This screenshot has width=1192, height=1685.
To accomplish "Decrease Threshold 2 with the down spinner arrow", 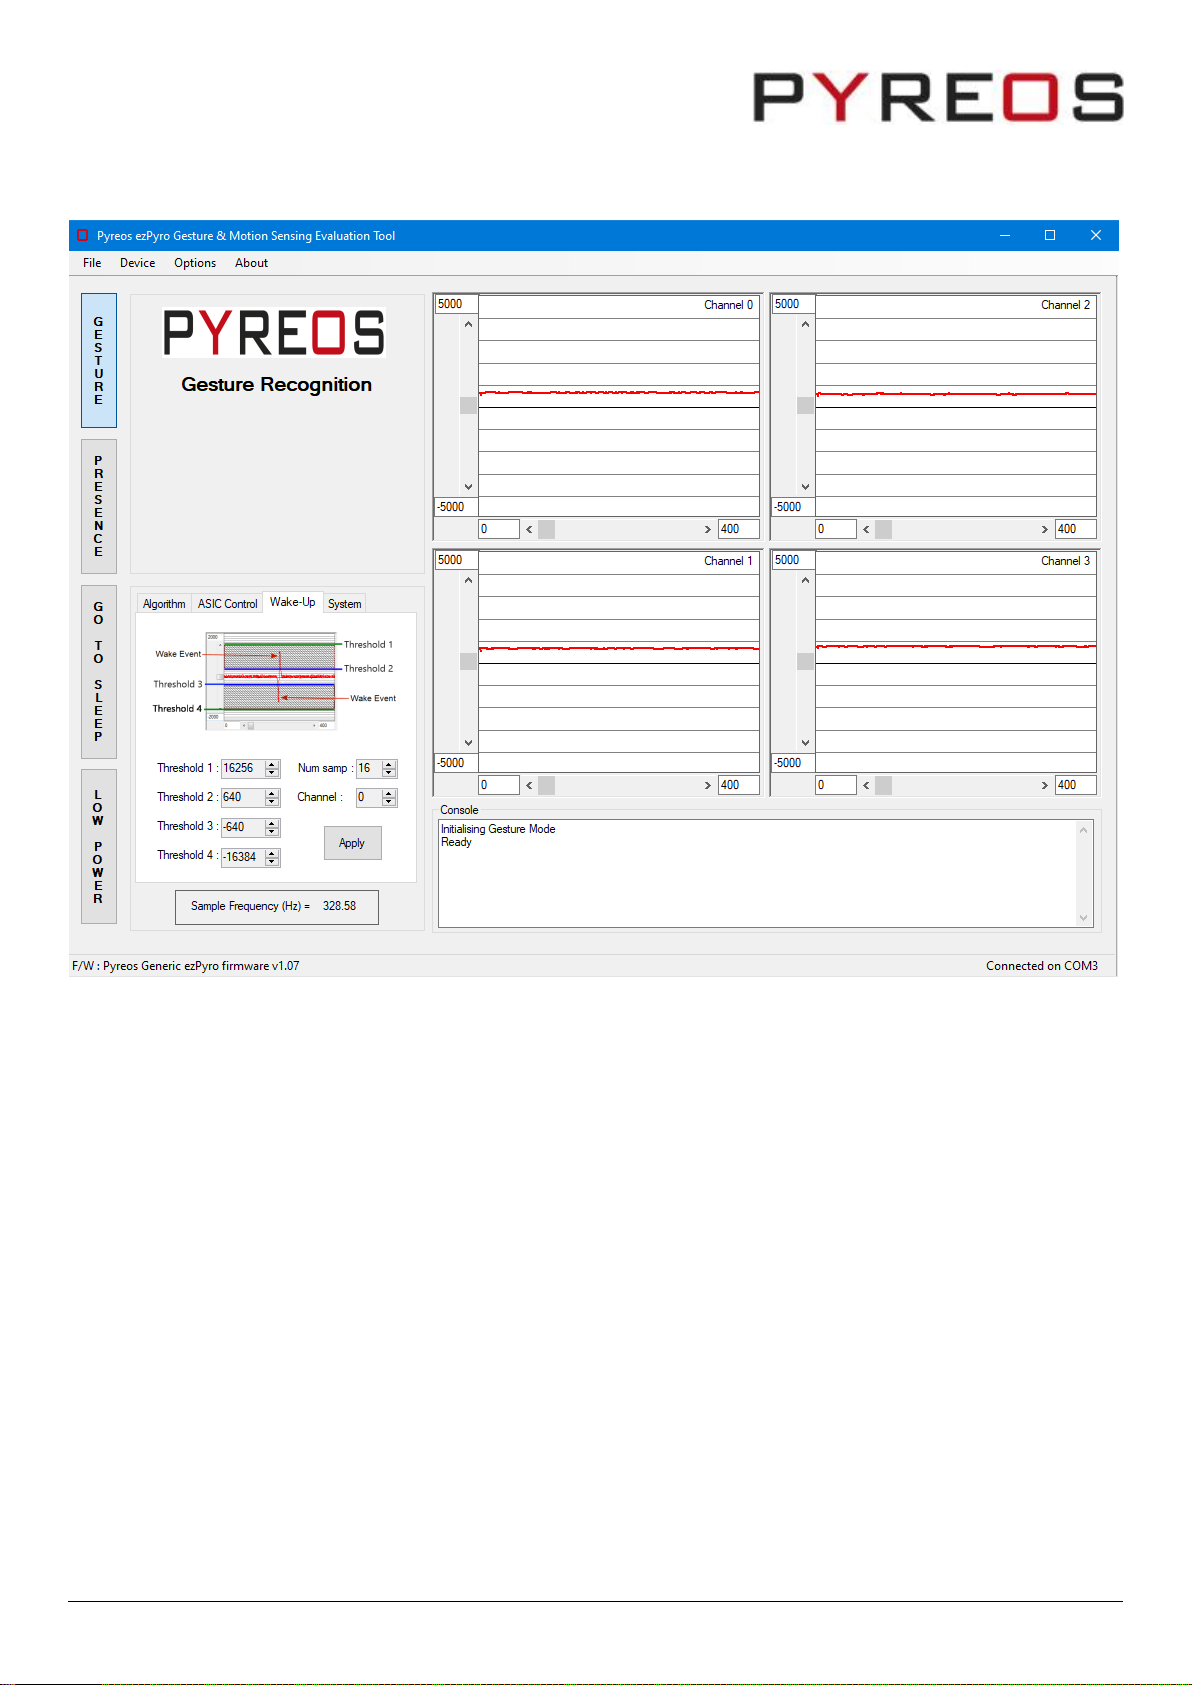I will click(x=272, y=802).
